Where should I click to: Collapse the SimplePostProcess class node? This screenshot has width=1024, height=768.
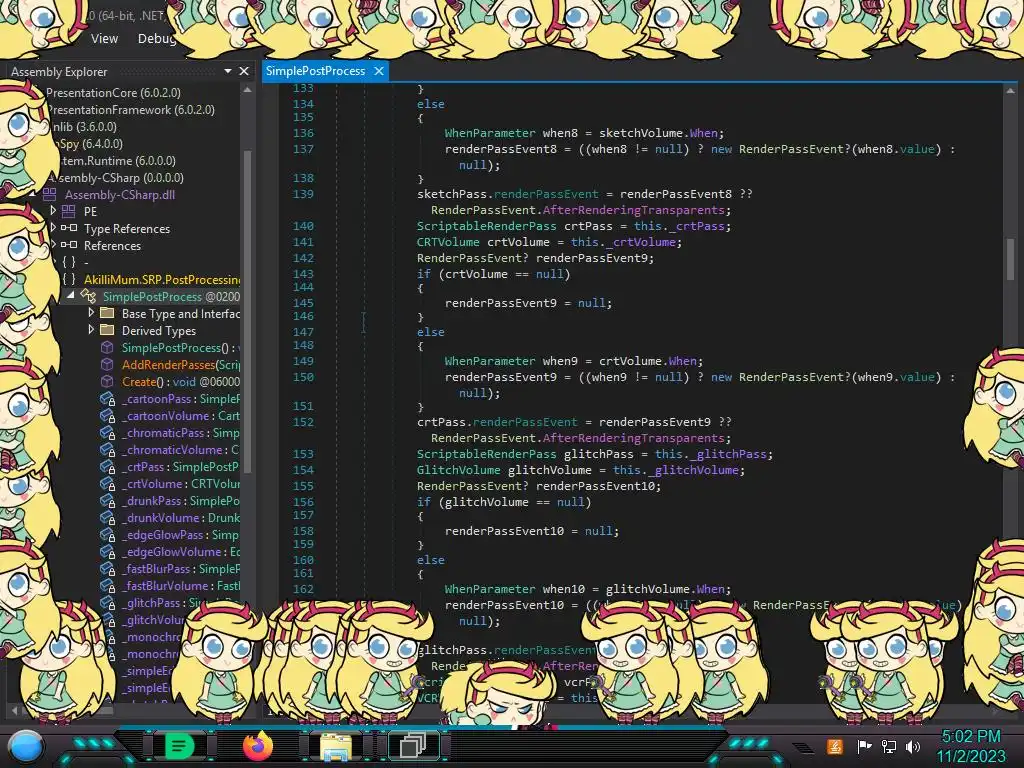[x=71, y=296]
